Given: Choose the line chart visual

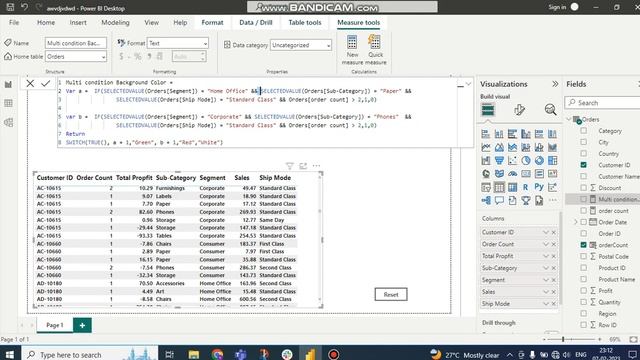Looking at the screenshot, I should click(x=486, y=147).
